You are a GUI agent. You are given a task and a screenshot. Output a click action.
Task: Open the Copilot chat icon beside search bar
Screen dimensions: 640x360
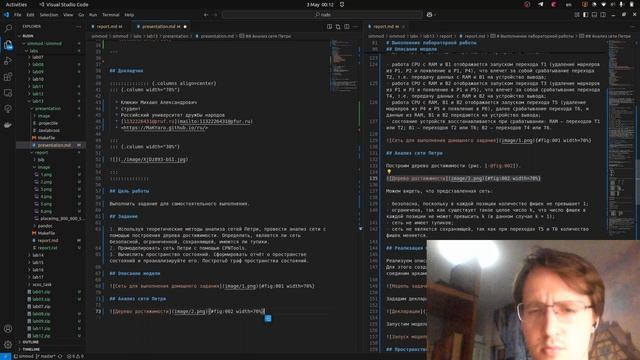[429, 15]
